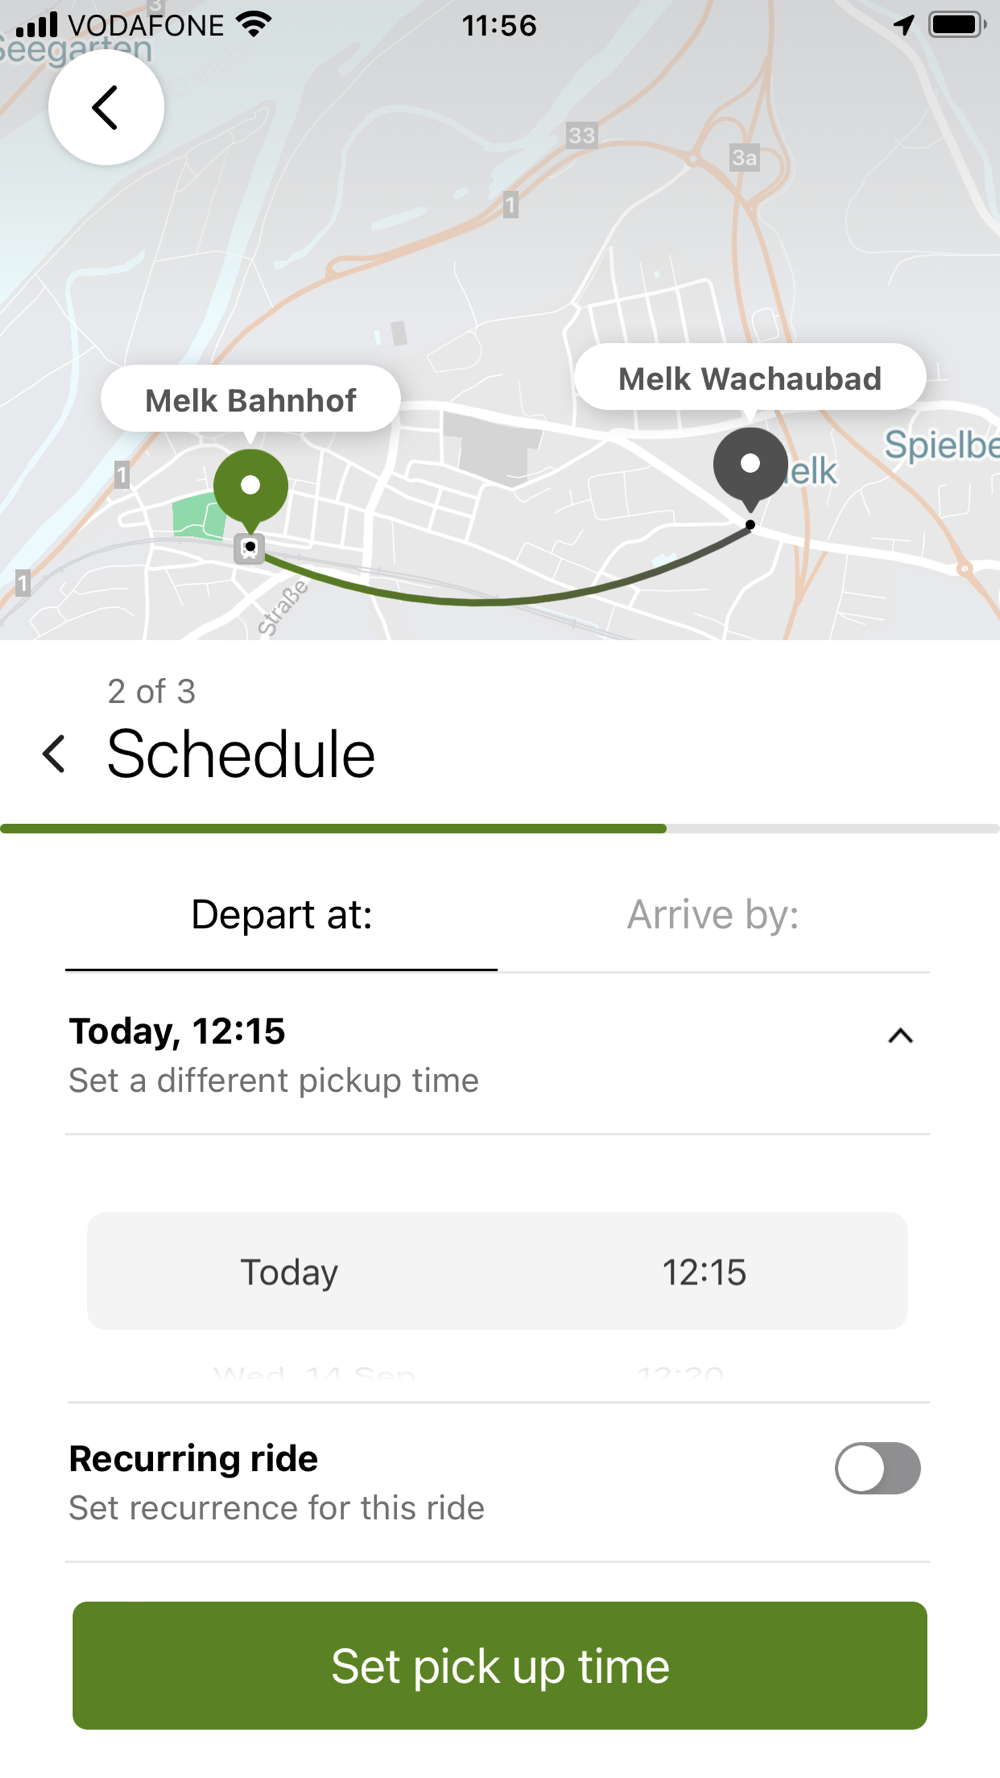Tap the Melk Bahnhof label bubble
1000x1778 pixels.
(x=250, y=400)
